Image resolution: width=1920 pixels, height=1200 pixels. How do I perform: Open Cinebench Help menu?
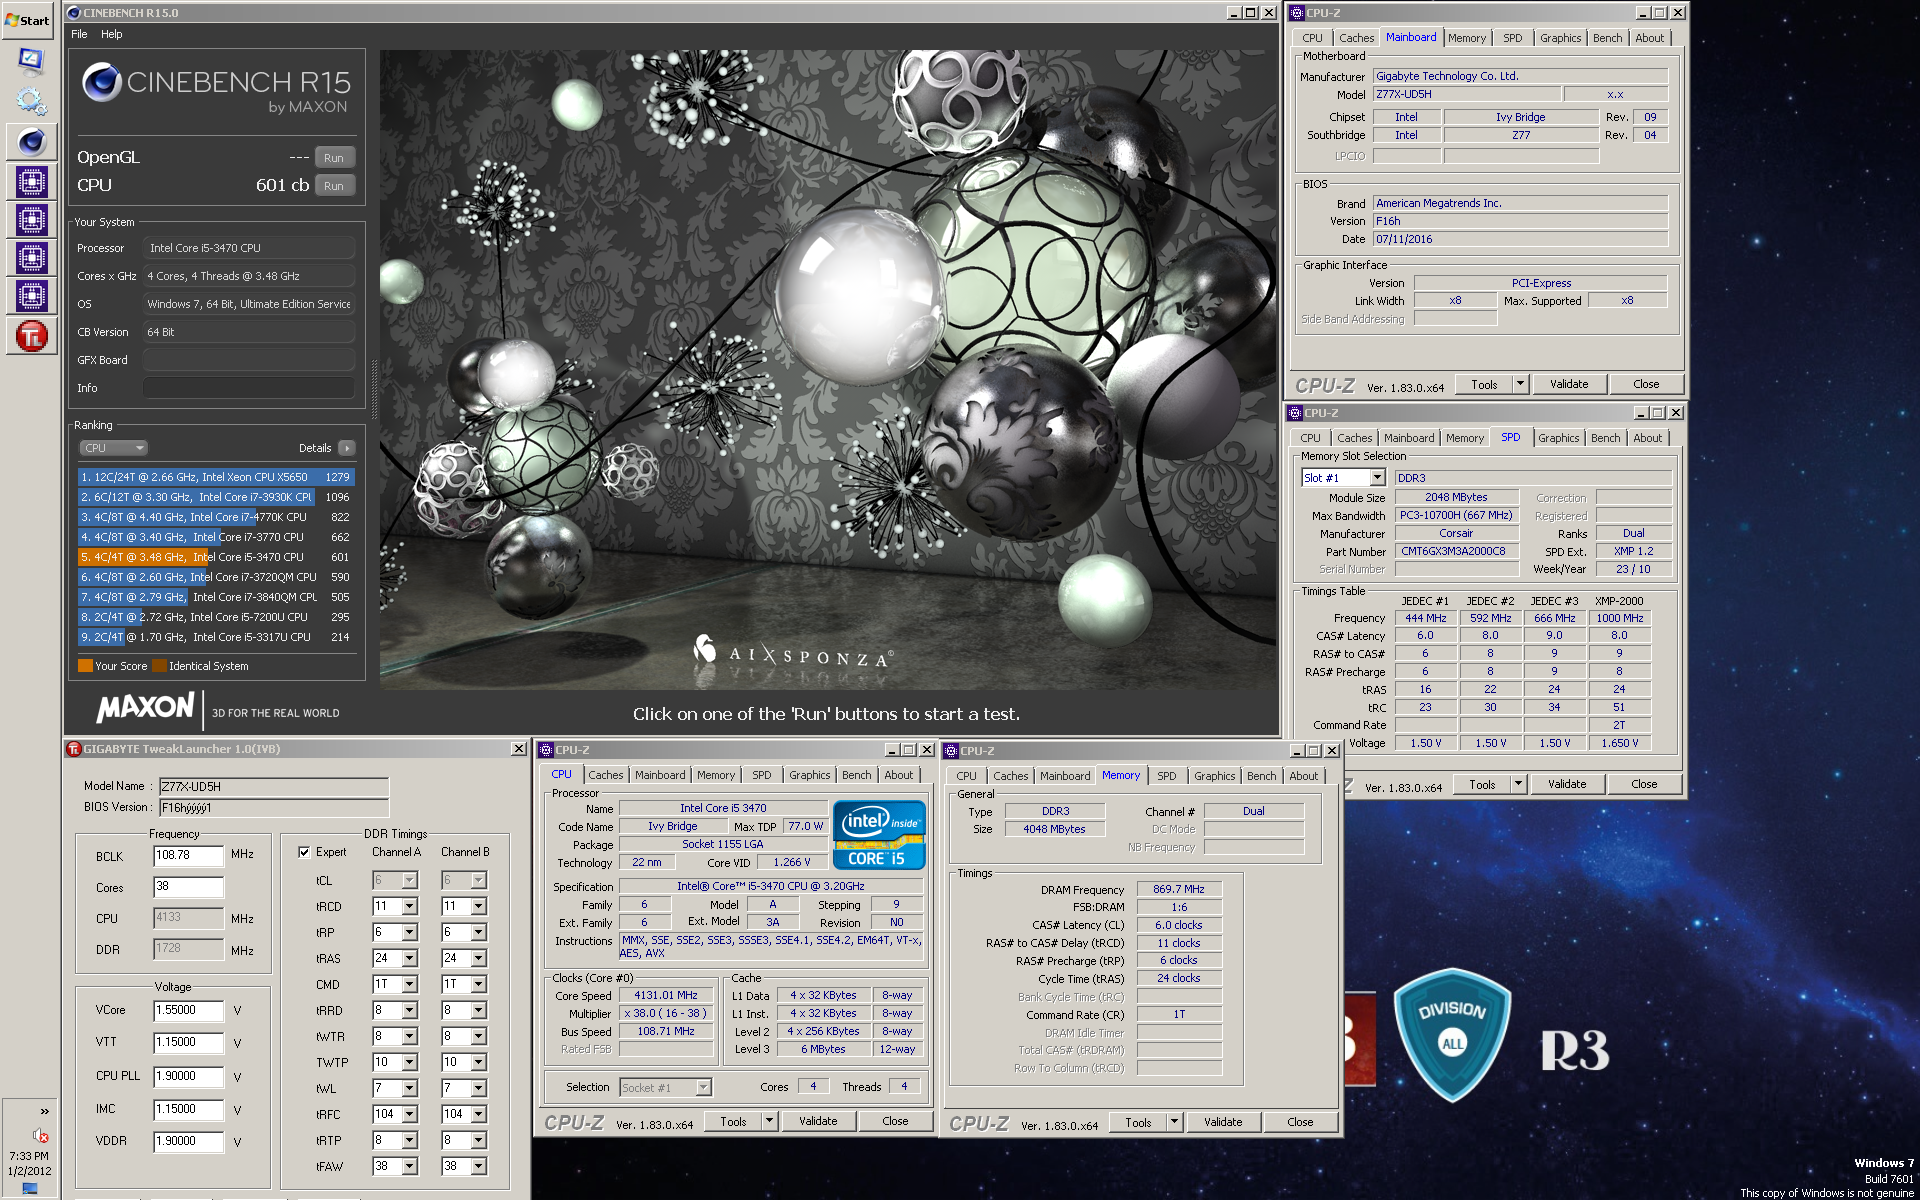(x=112, y=34)
